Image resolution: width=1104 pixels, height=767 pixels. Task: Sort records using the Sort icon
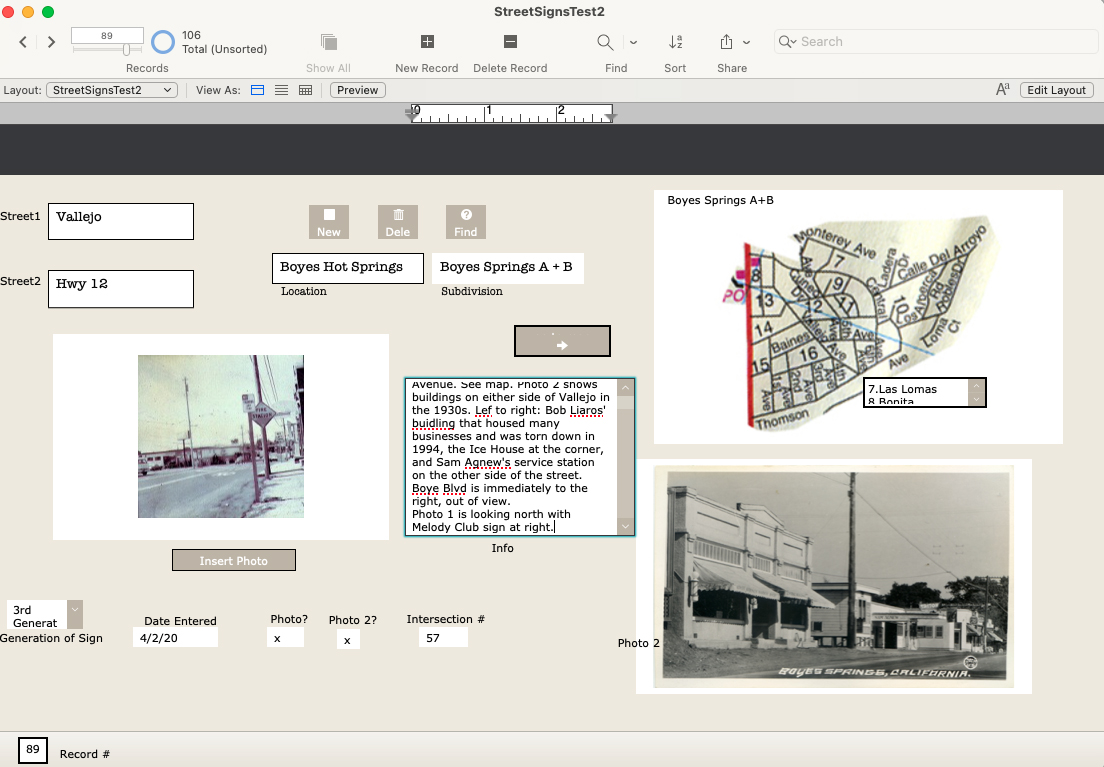pyautogui.click(x=675, y=42)
